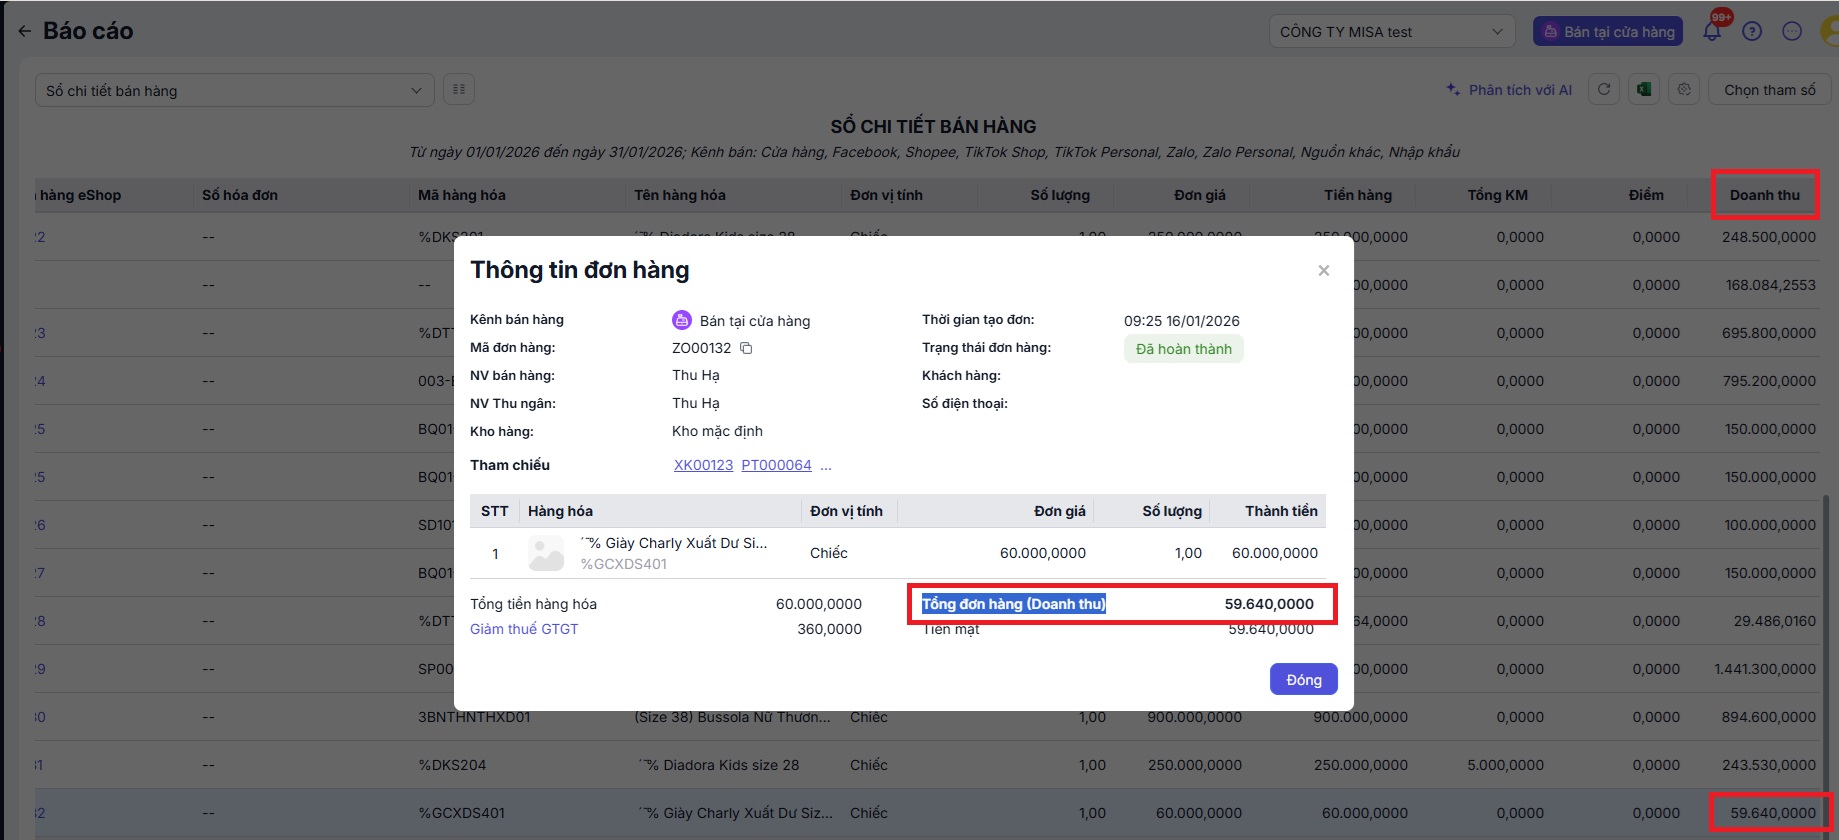Expand more references via the ellipsis

click(826, 465)
